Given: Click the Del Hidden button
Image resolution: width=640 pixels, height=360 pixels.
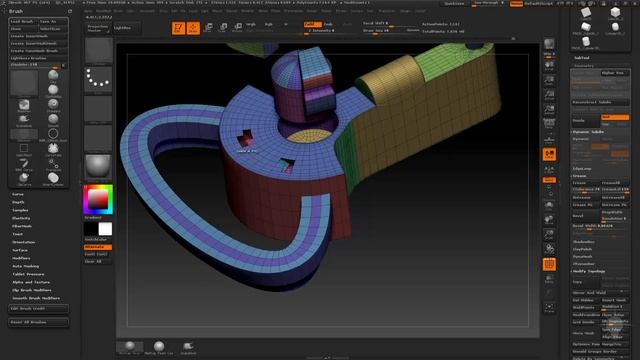Looking at the screenshot, I should [x=585, y=300].
